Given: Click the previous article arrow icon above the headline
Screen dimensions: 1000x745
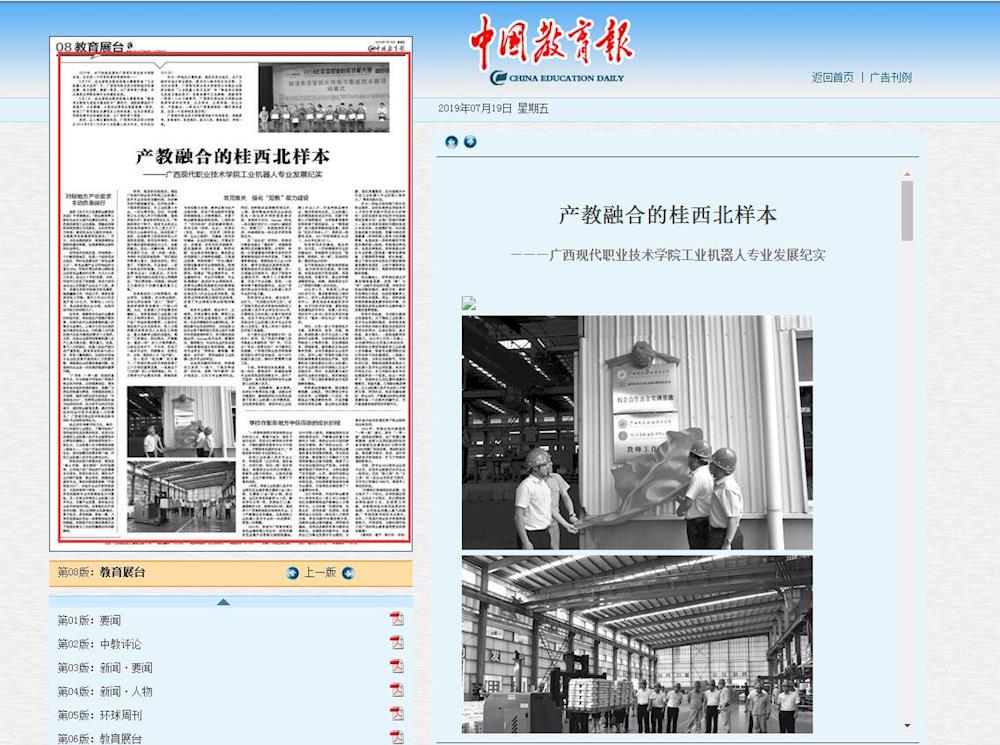Looking at the screenshot, I should pyautogui.click(x=451, y=142).
